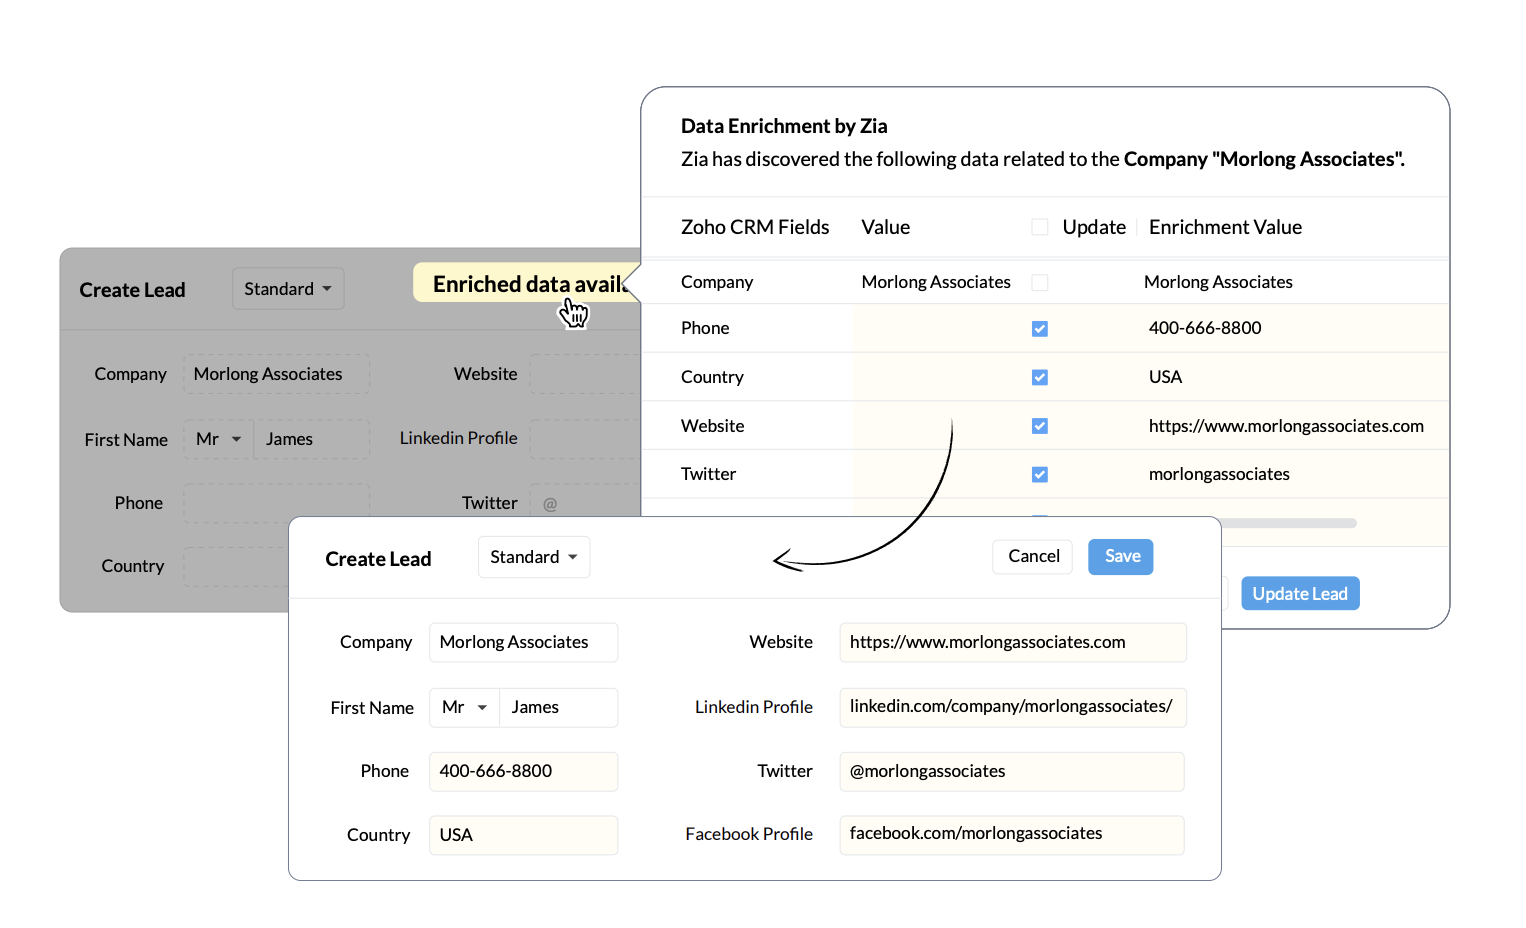Screen dimensions: 1526x928
Task: Click the Cancel button
Action: tap(1032, 556)
